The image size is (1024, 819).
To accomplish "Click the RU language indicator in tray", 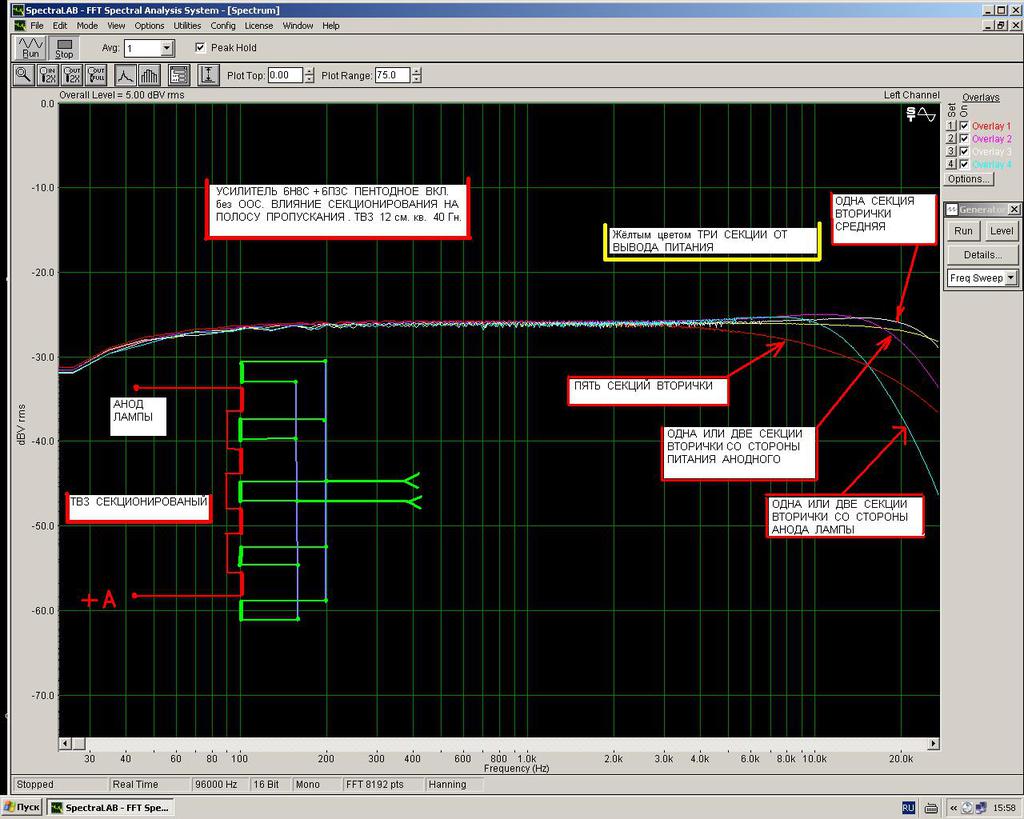I will pyautogui.click(x=908, y=808).
